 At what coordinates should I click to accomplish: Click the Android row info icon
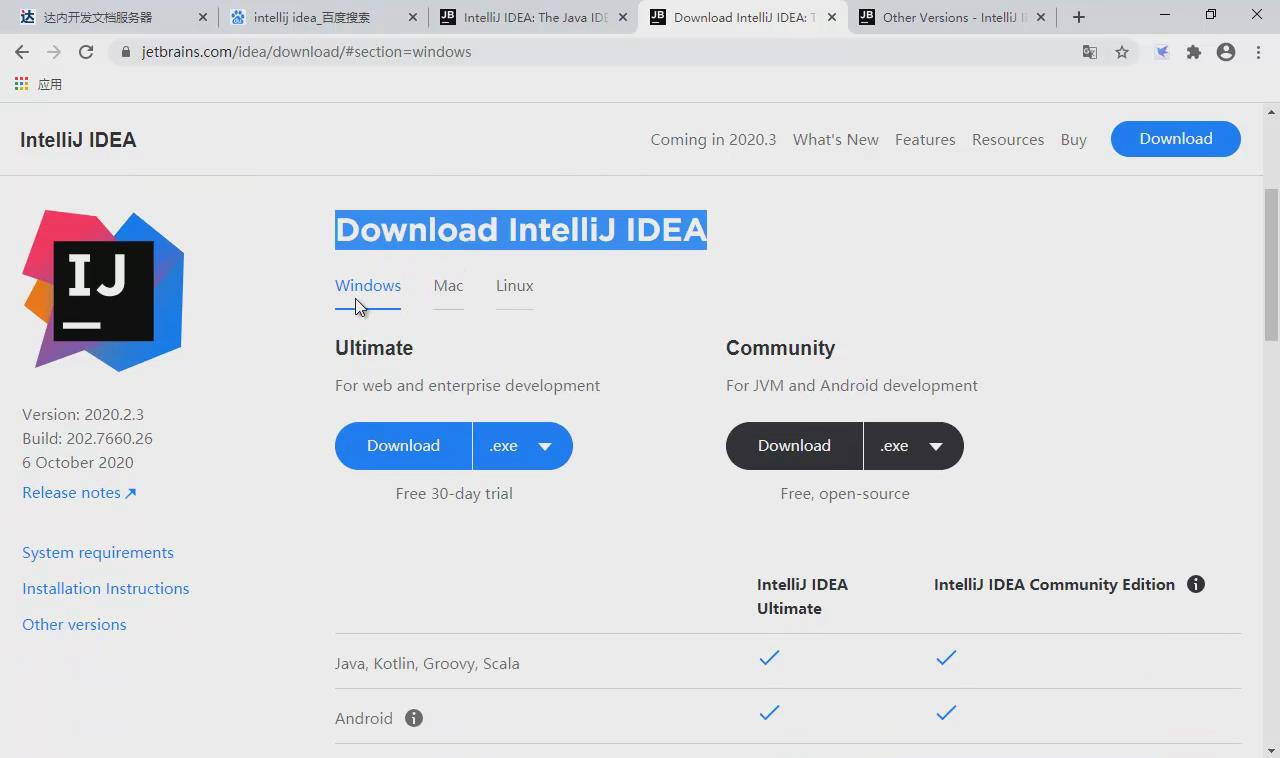coord(414,718)
